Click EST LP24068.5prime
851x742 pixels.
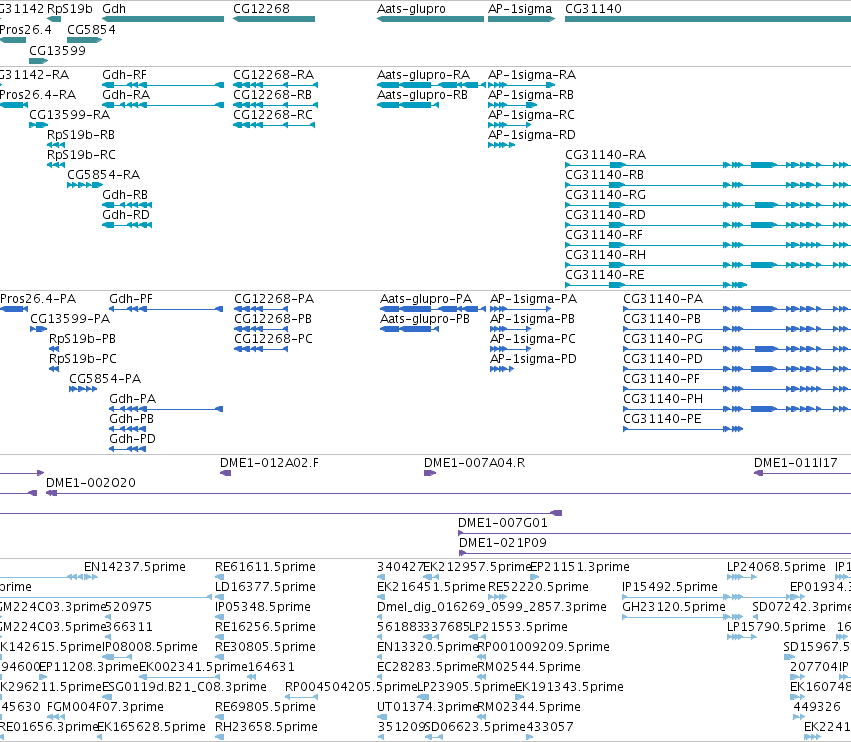coord(776,567)
